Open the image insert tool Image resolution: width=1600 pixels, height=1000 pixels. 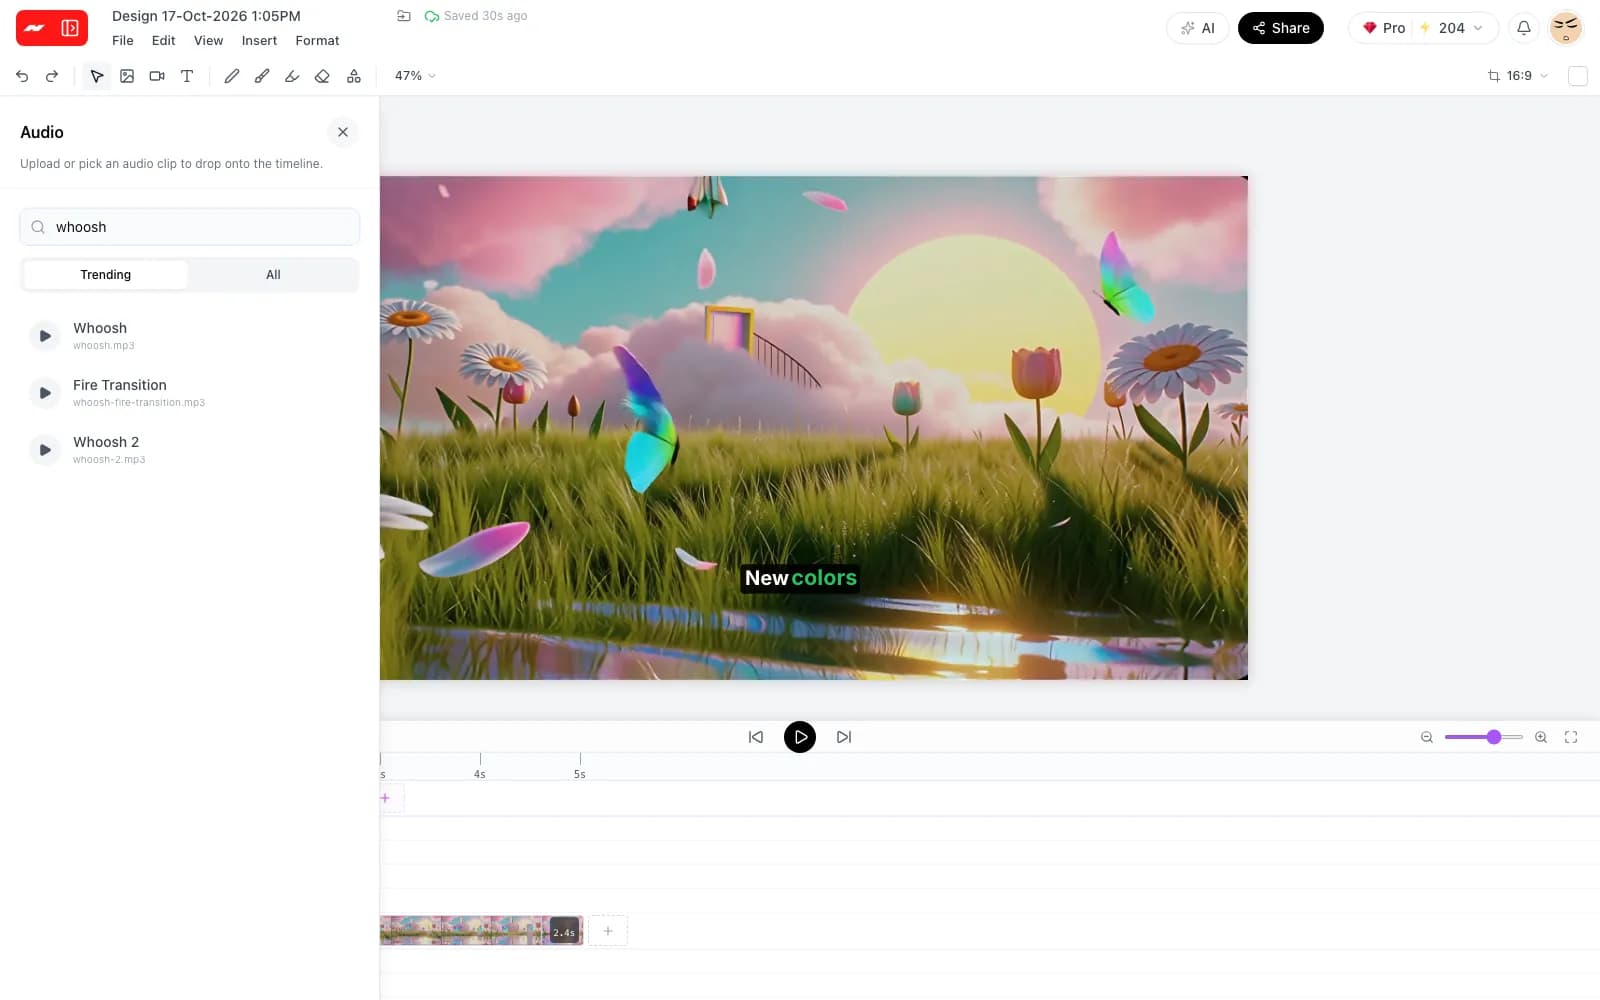coord(127,76)
